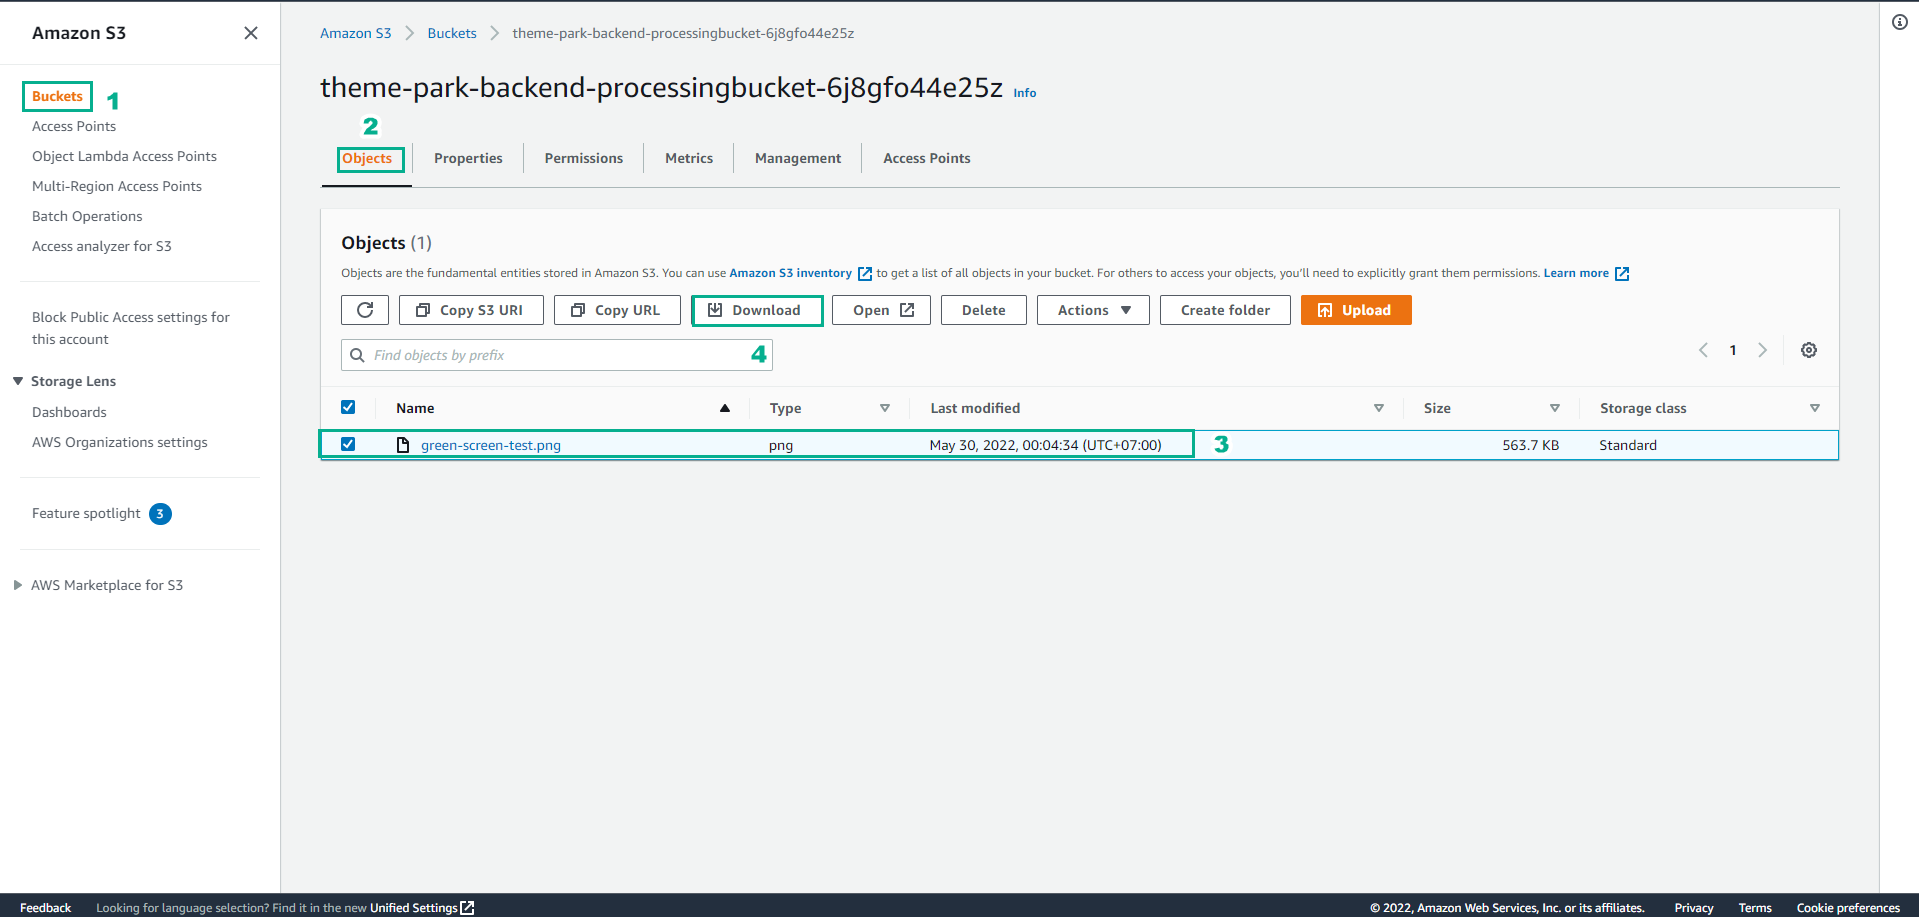Open Multi-Region Access Points
Image resolution: width=1919 pixels, height=917 pixels.
tap(117, 186)
